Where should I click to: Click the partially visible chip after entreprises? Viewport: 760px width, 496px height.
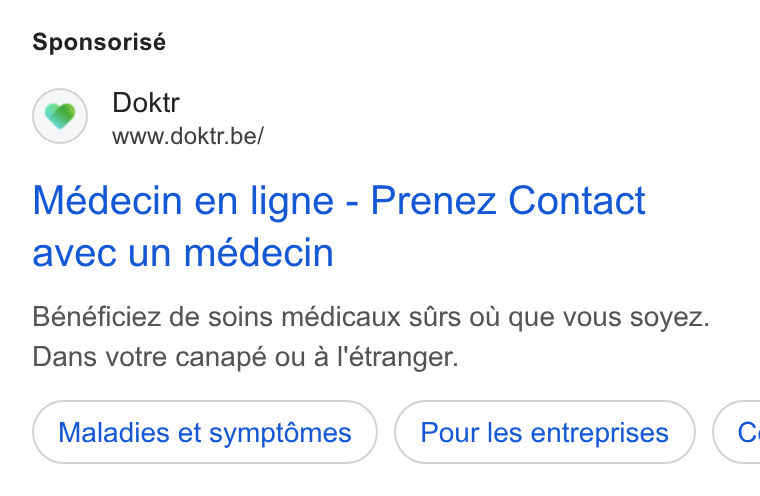(737, 432)
